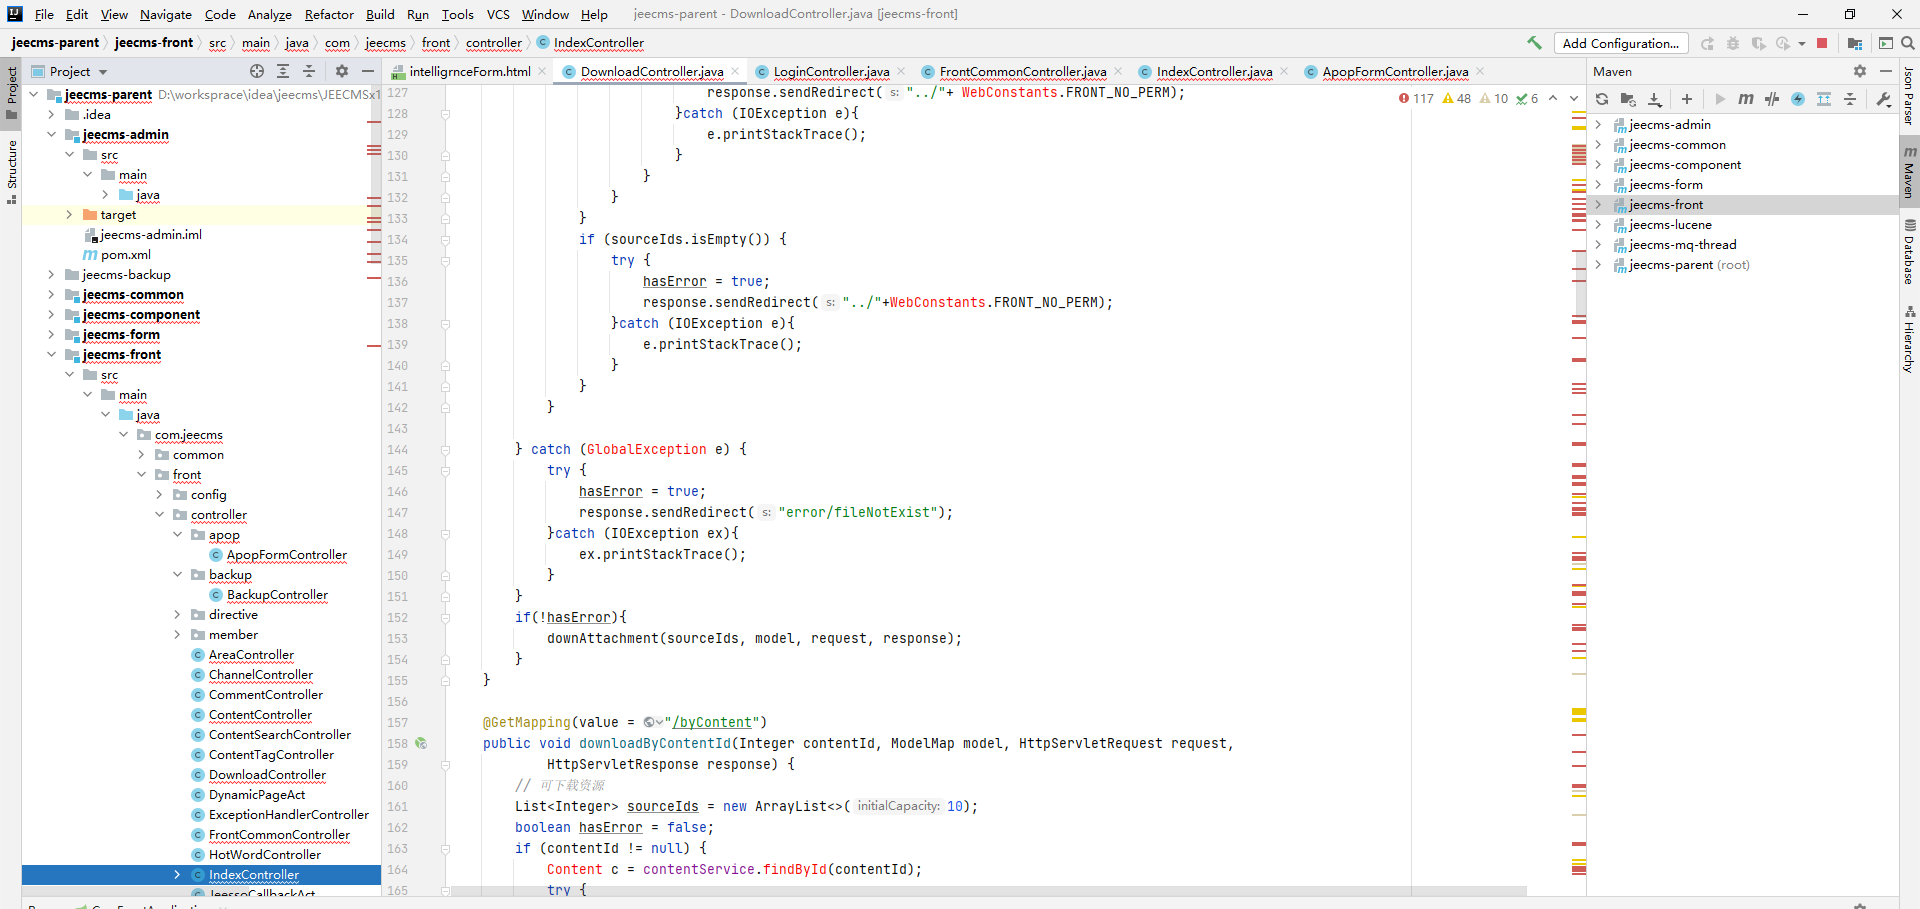Click the /byContent mapping link
Screen dimensions: 1920x909
click(713, 722)
